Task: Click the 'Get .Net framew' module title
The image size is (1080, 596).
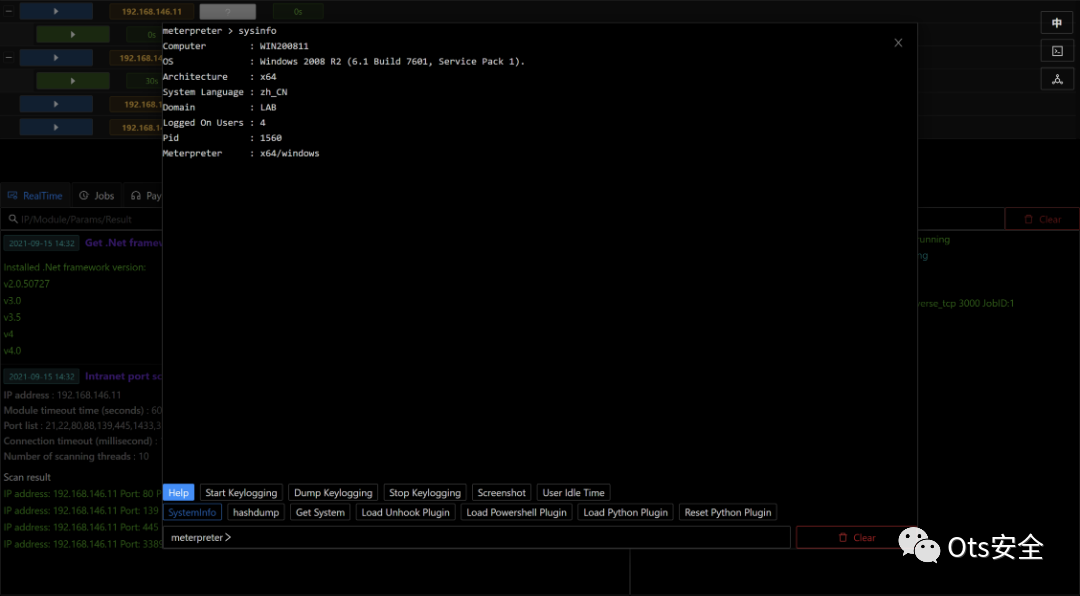Action: click(x=123, y=243)
